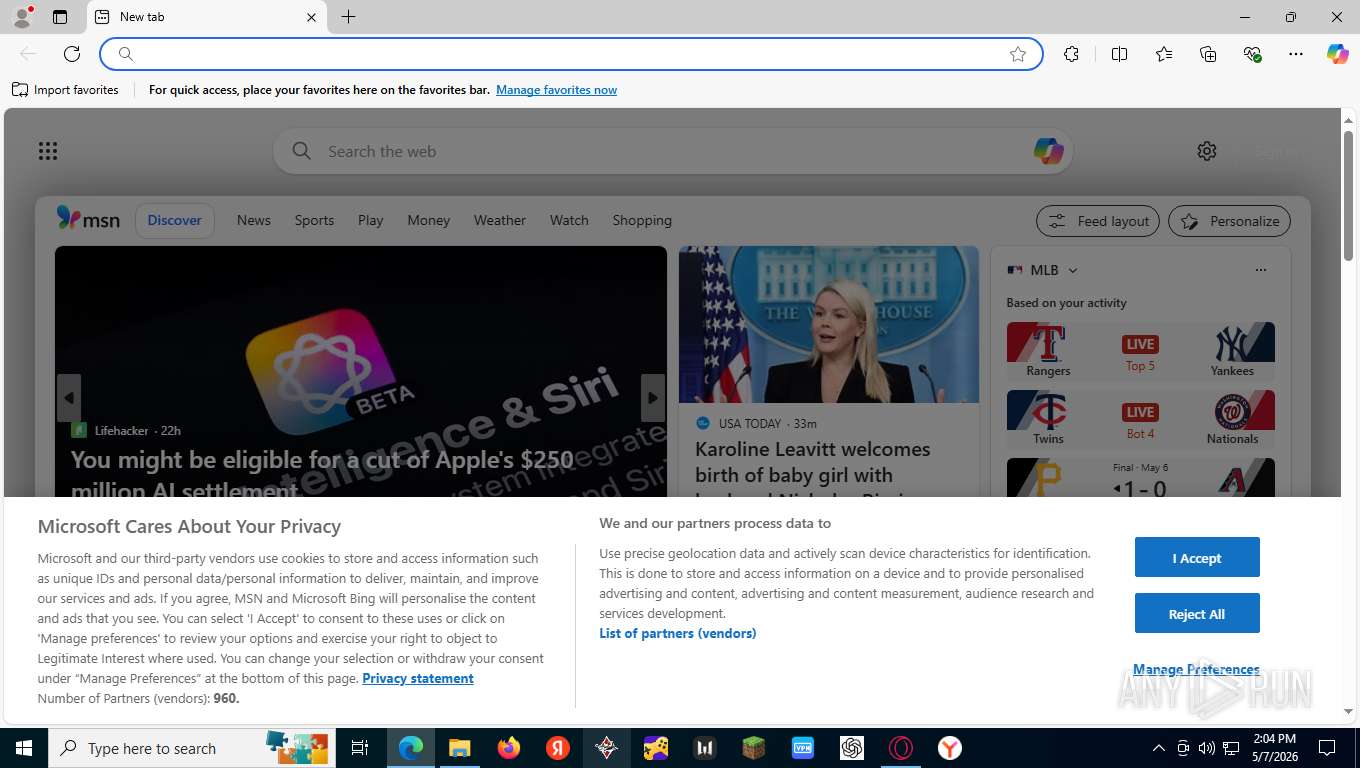Open the MLB card more options

click(1261, 270)
